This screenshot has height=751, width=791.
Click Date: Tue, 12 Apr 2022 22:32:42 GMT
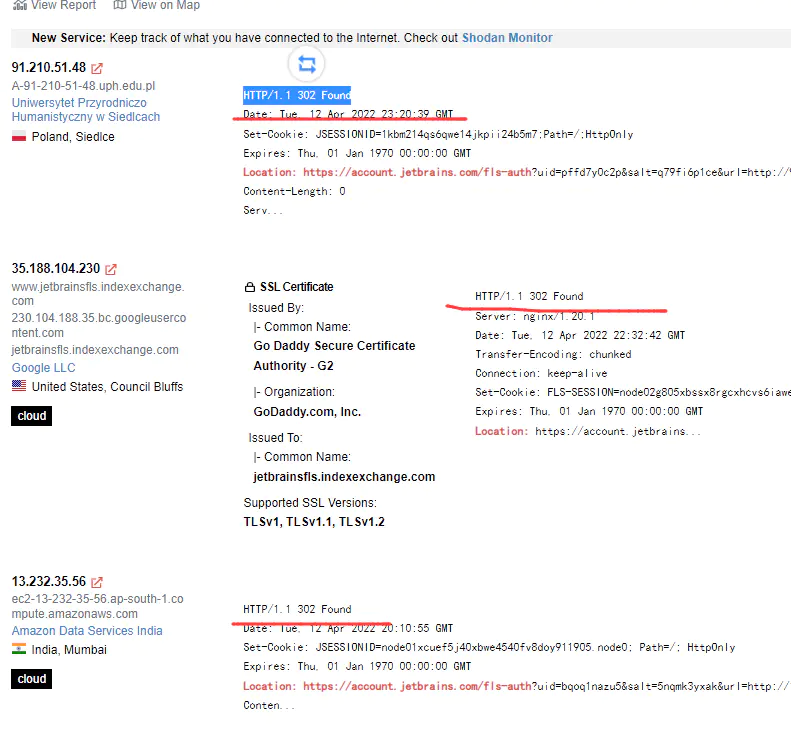pyautogui.click(x=580, y=336)
